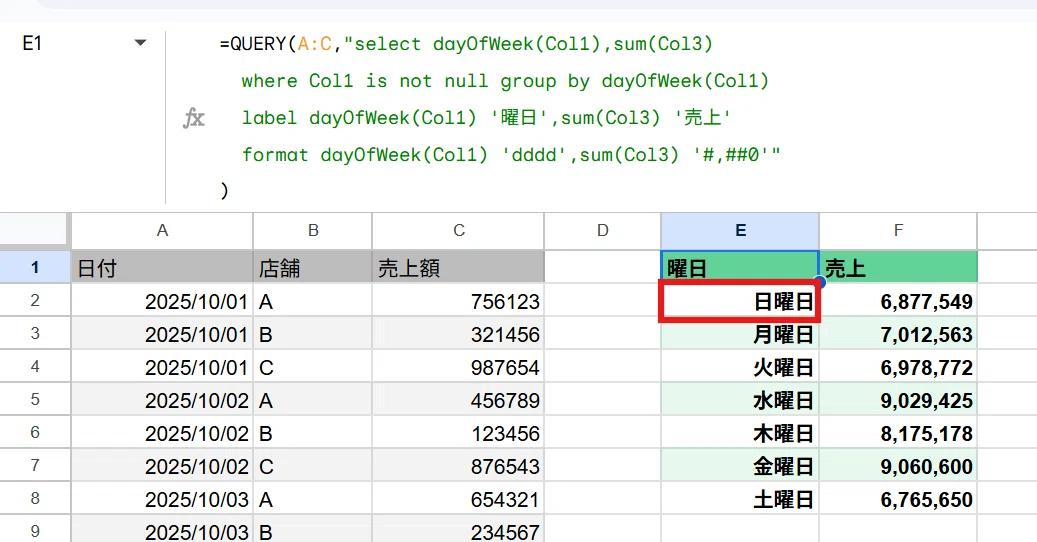Viewport: 1037px width, 542px height.
Task: Select row 5 header
Action: 35,399
